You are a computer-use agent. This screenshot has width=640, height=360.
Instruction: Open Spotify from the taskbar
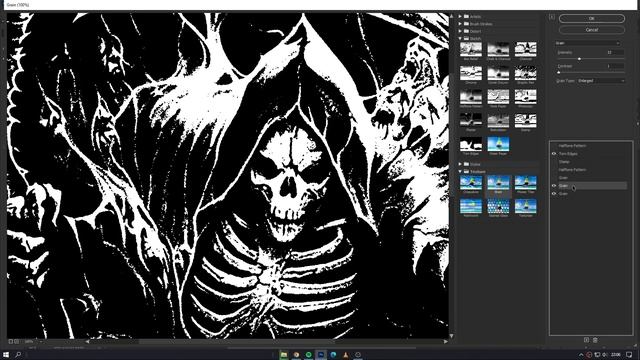309,355
